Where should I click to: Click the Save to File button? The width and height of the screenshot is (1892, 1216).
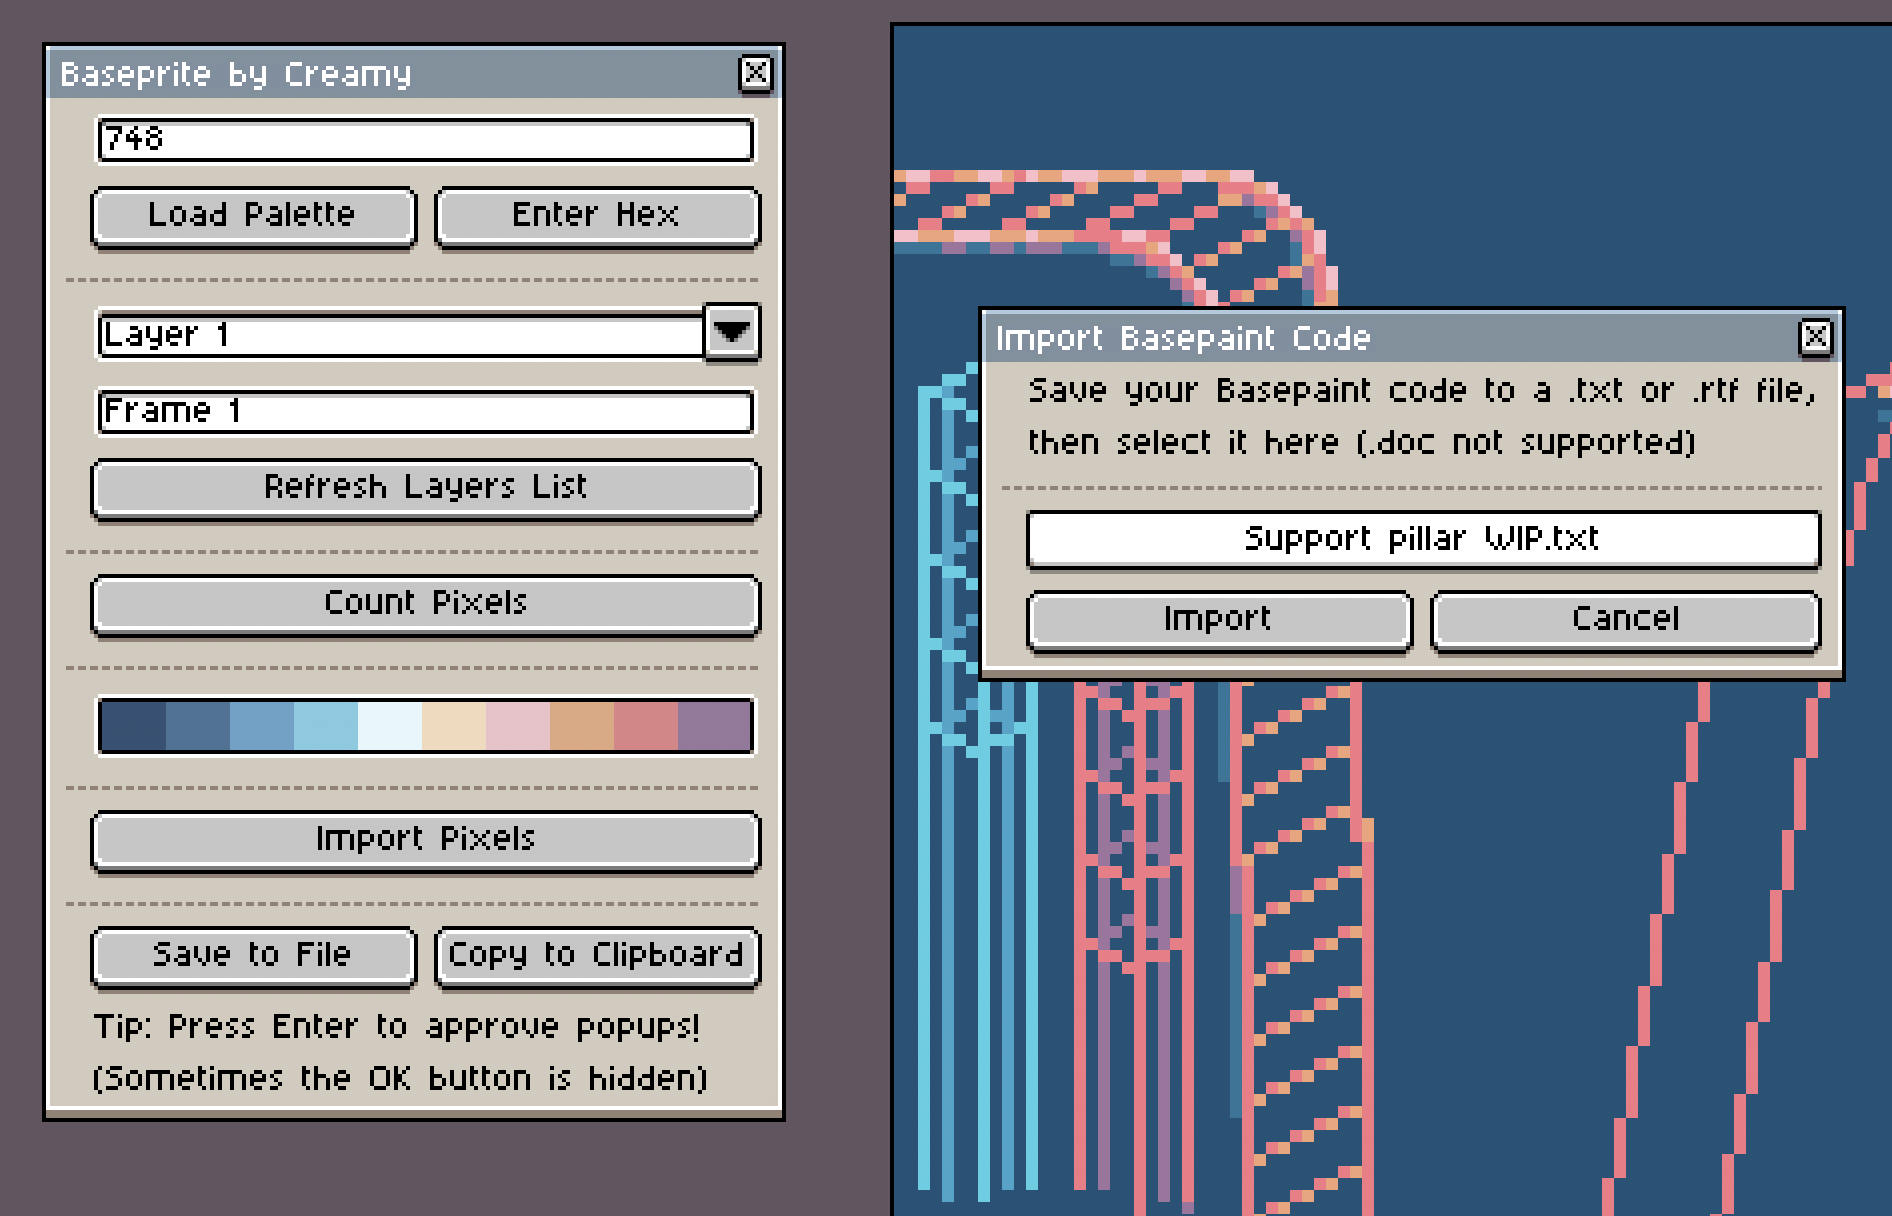253,956
